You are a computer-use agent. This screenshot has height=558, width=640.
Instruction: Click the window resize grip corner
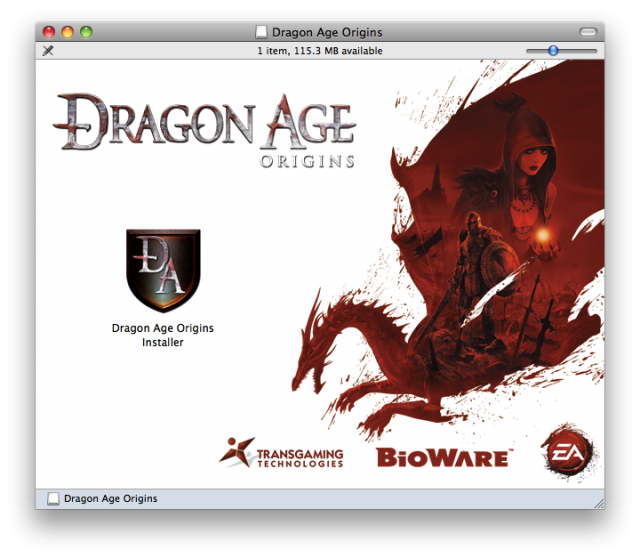pos(599,504)
